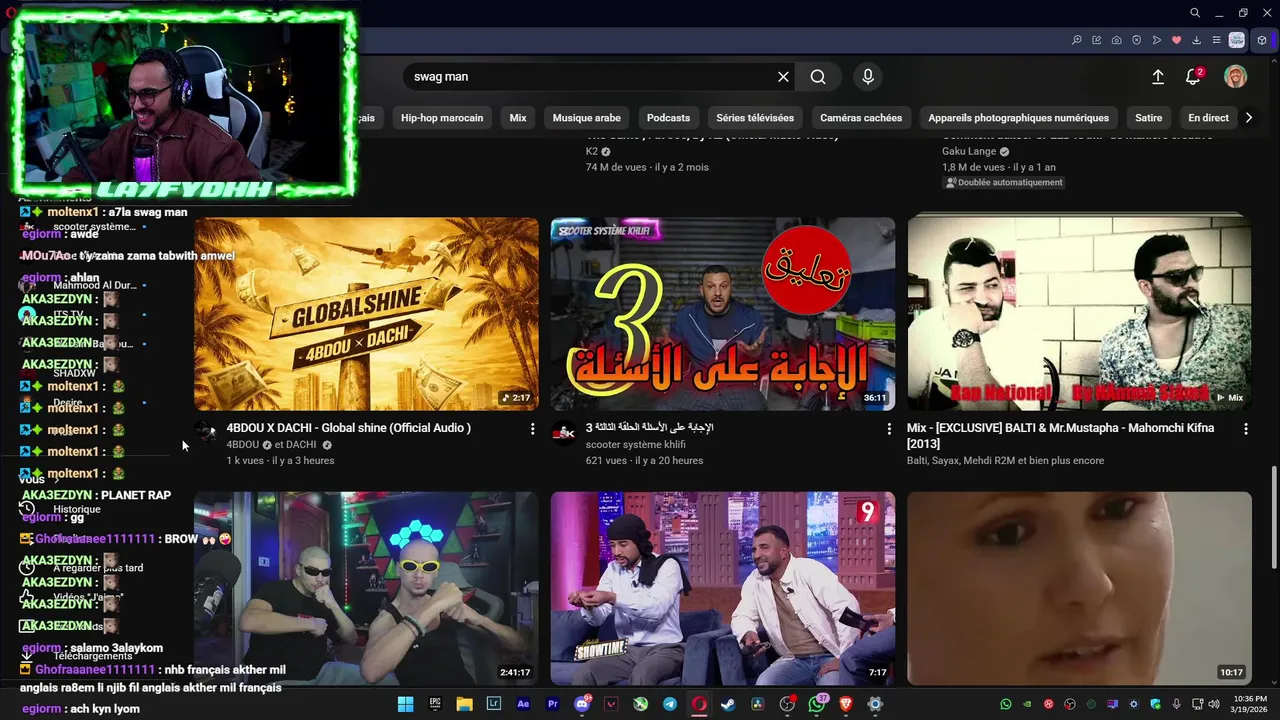
Task: Open options menu for BALTI mix
Action: pyautogui.click(x=1245, y=429)
